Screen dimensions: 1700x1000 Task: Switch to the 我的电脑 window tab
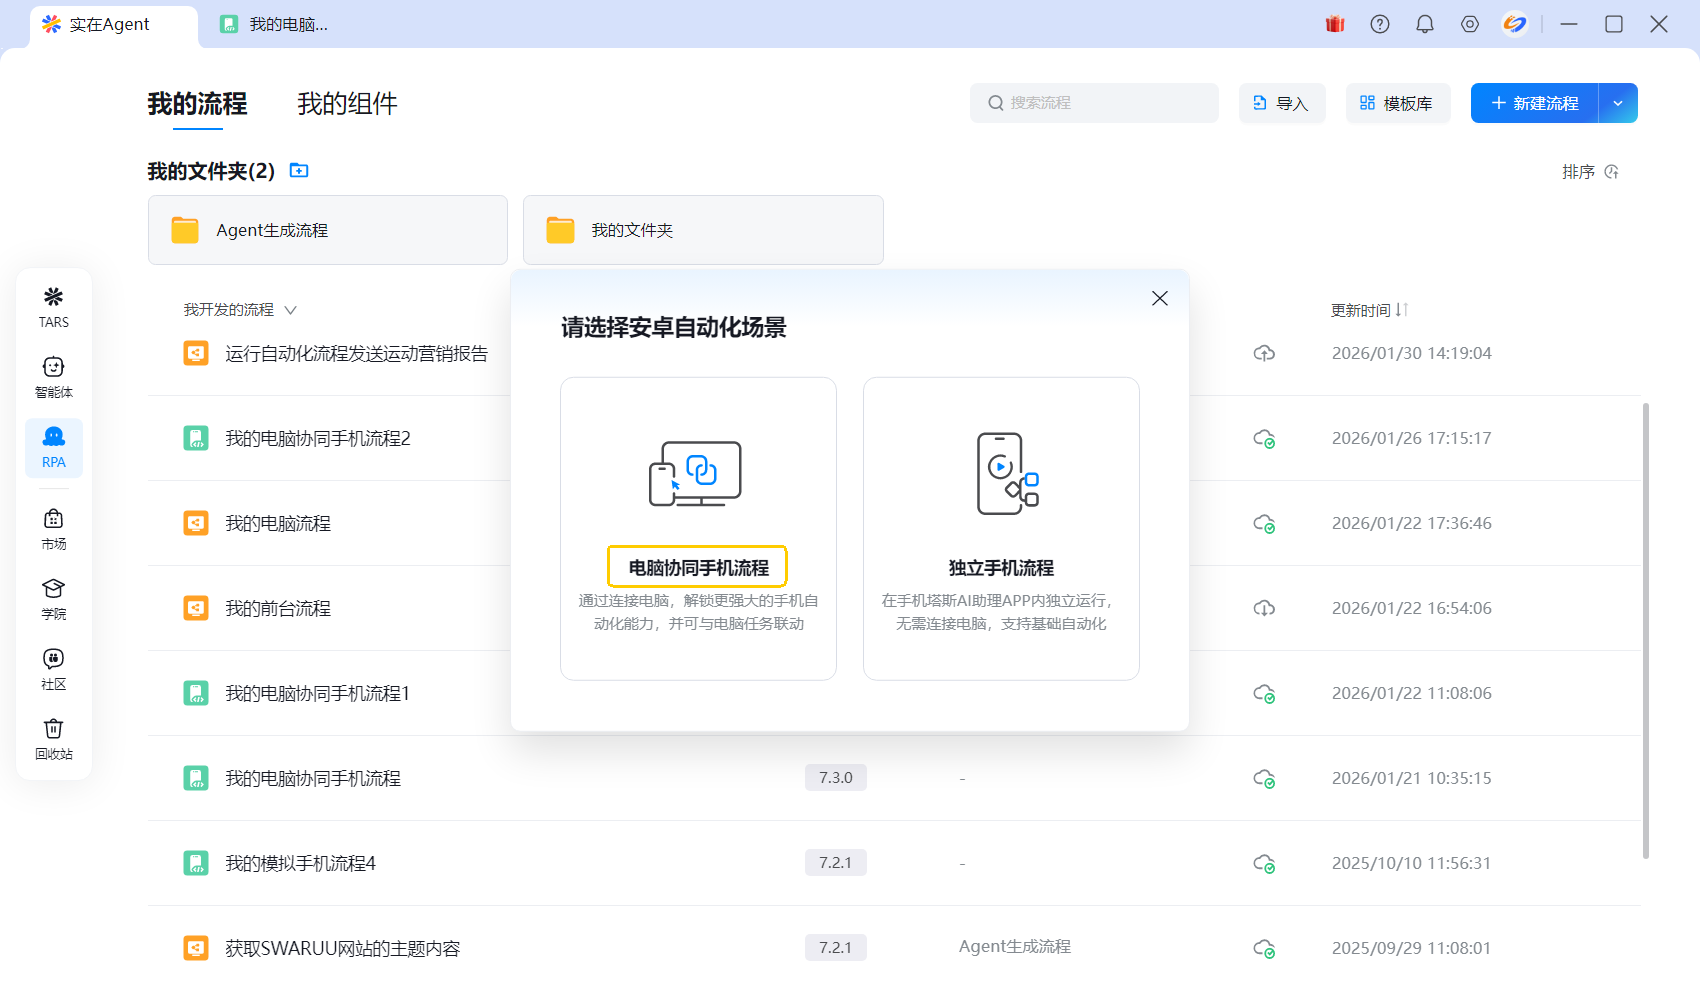point(275,24)
